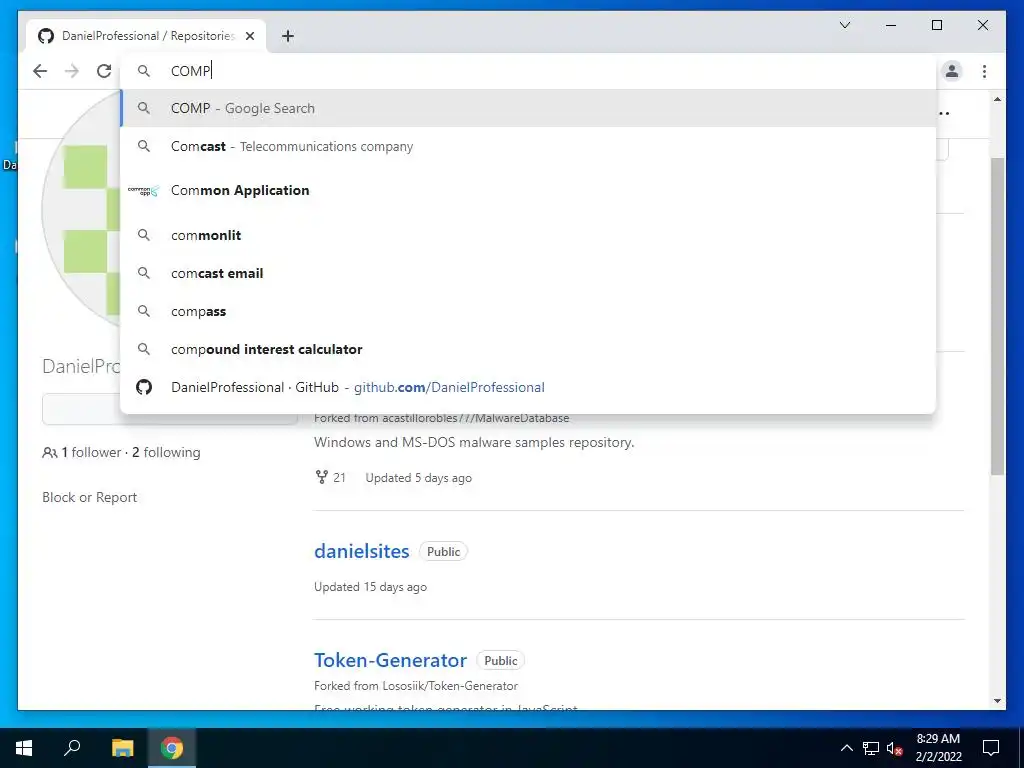
Task: Choose the Common Application suggestion
Action: click(528, 191)
